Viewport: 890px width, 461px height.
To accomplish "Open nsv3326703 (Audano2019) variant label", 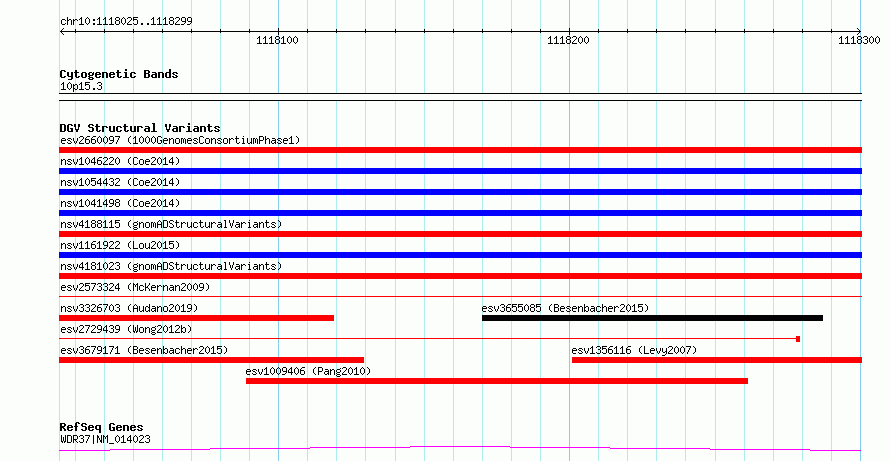I will click(x=129, y=308).
